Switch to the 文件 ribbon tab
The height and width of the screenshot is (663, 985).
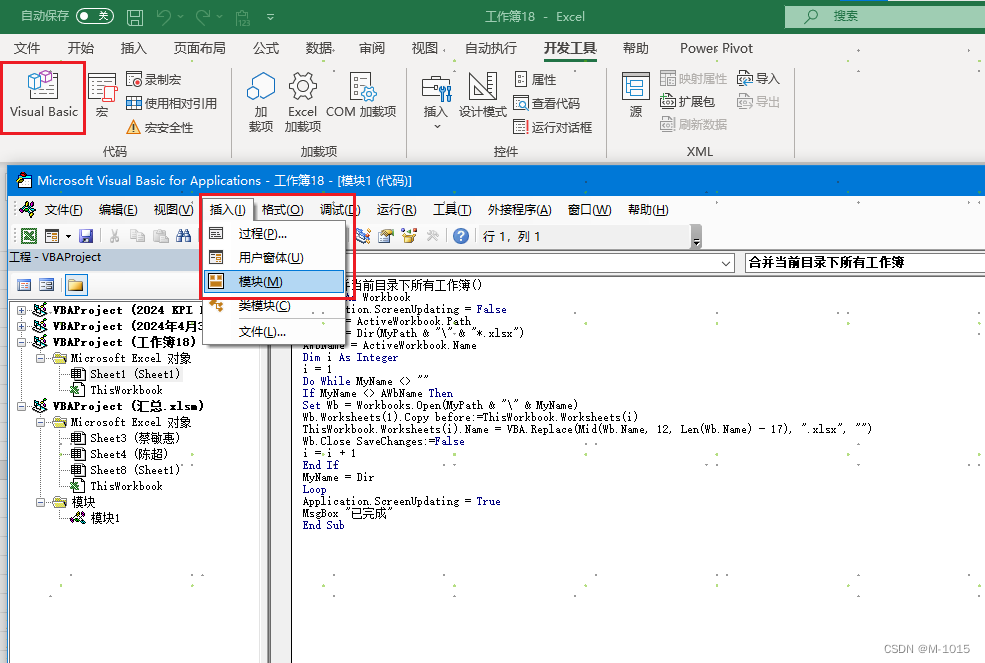(27, 48)
